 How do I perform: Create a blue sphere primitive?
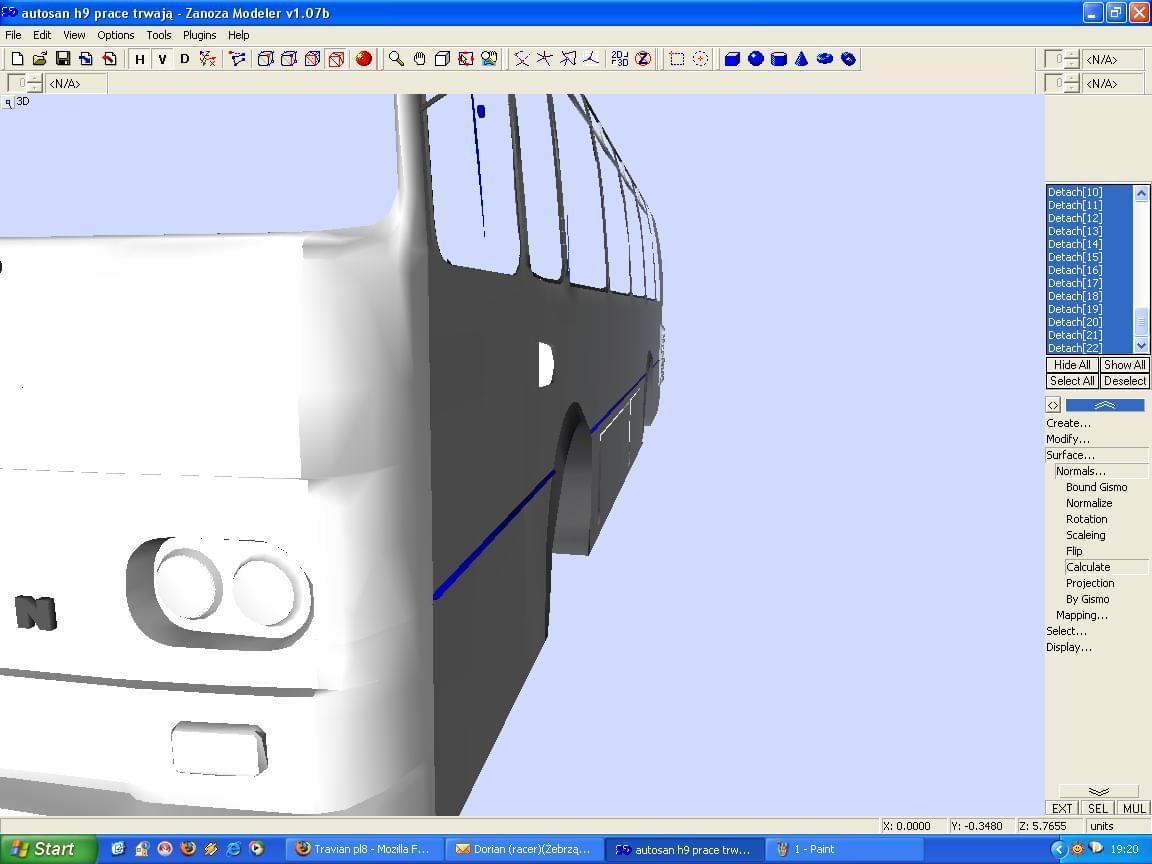756,59
